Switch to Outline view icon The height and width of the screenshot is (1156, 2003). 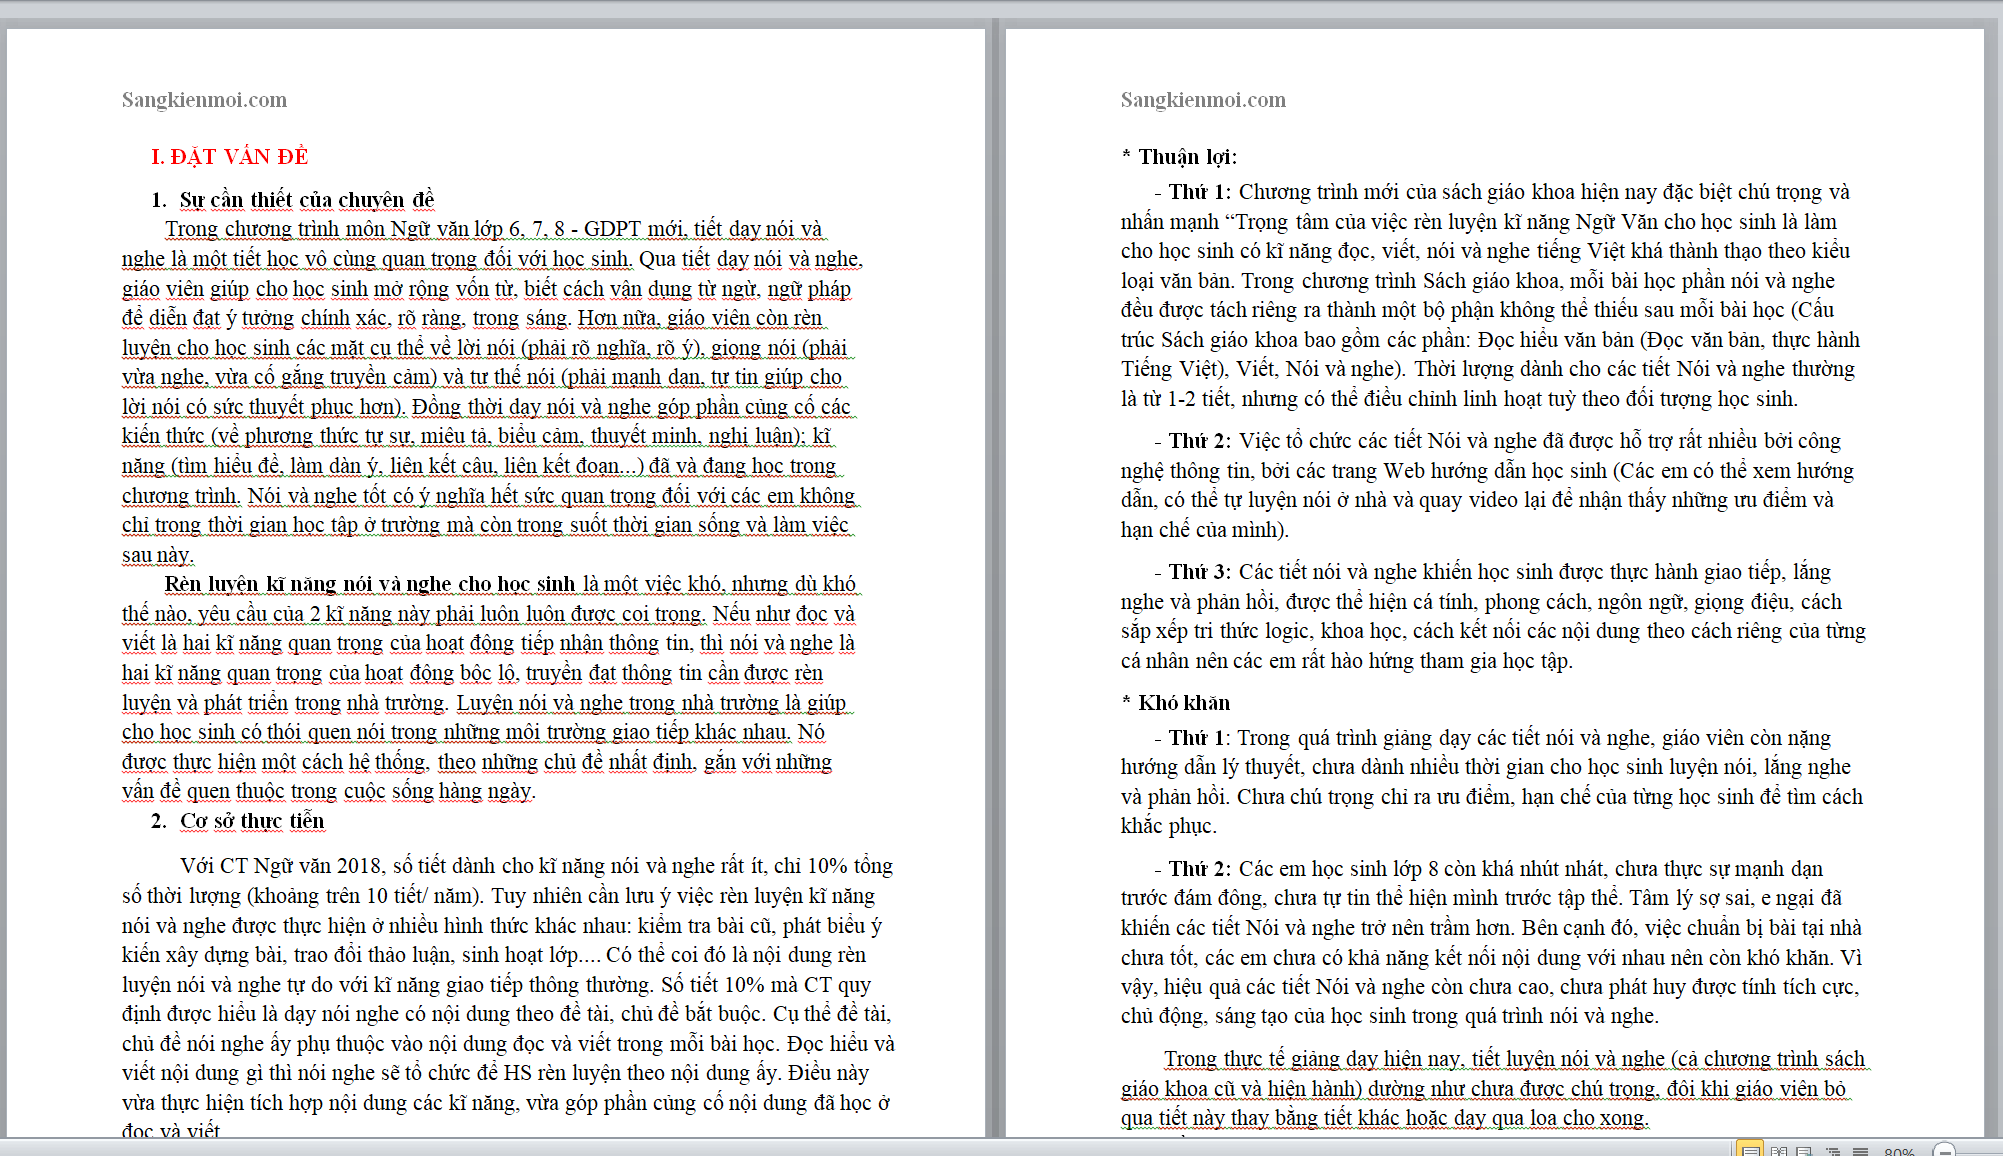(x=1833, y=1150)
